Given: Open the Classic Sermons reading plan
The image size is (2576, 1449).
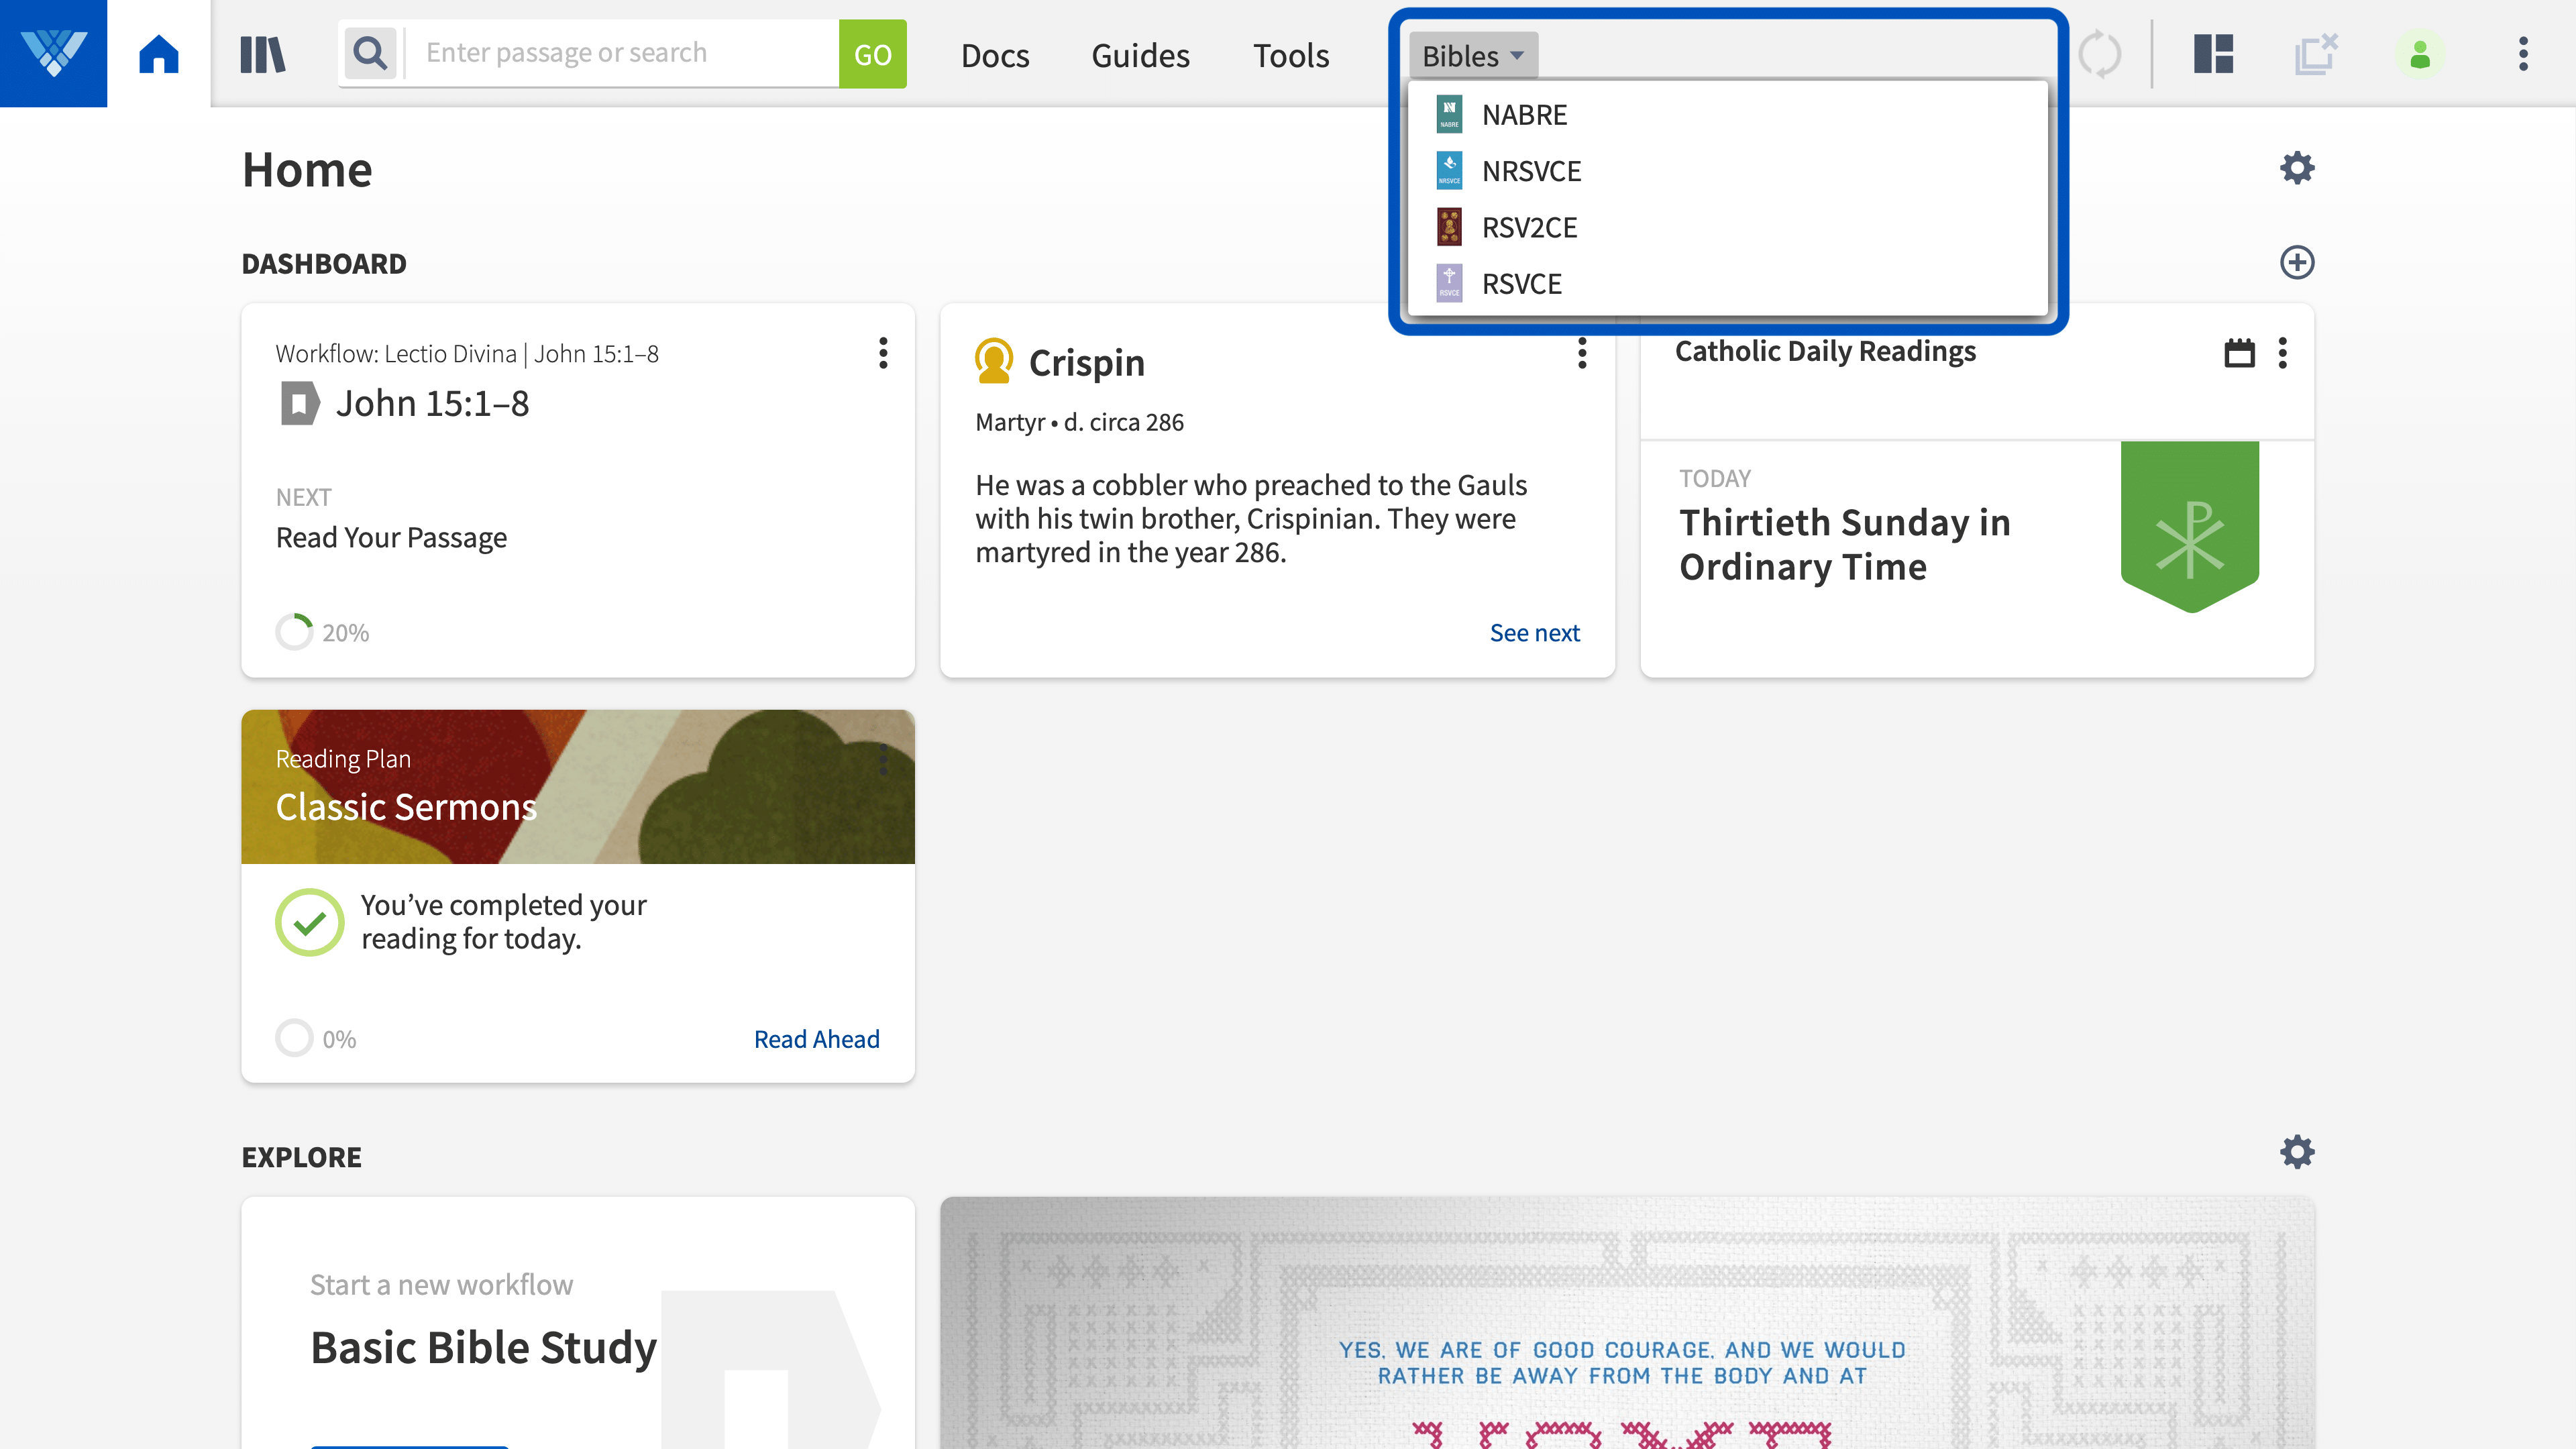Looking at the screenshot, I should point(406,806).
